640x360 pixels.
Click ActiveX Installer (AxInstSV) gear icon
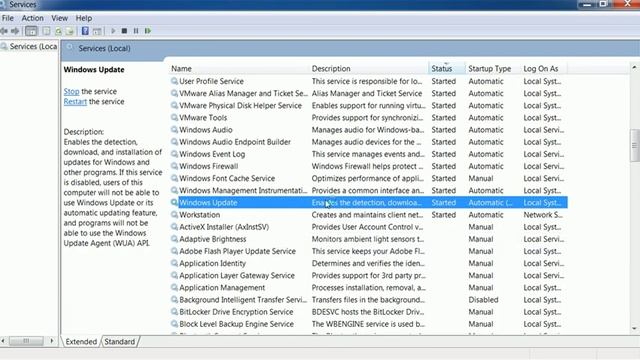(174, 227)
